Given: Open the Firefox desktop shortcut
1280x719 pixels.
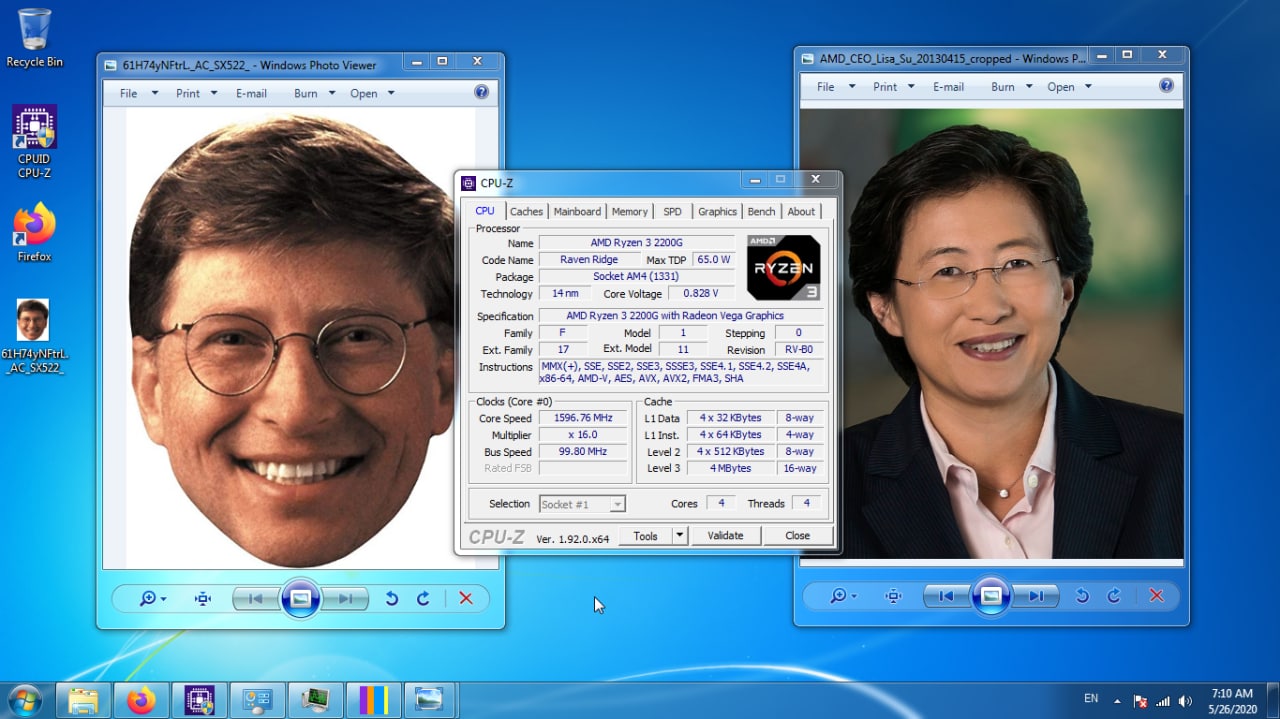Looking at the screenshot, I should (x=34, y=232).
